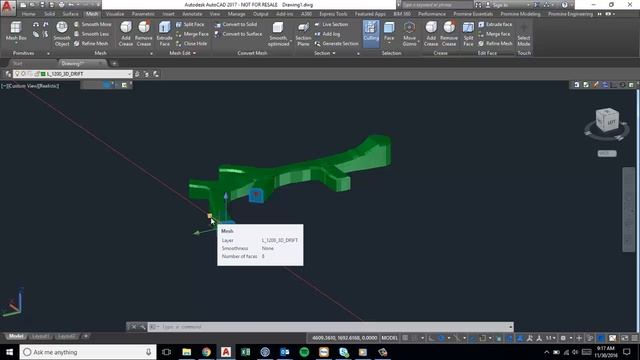Choose the Close Hole command
The height and width of the screenshot is (360, 640).
coord(191,43)
